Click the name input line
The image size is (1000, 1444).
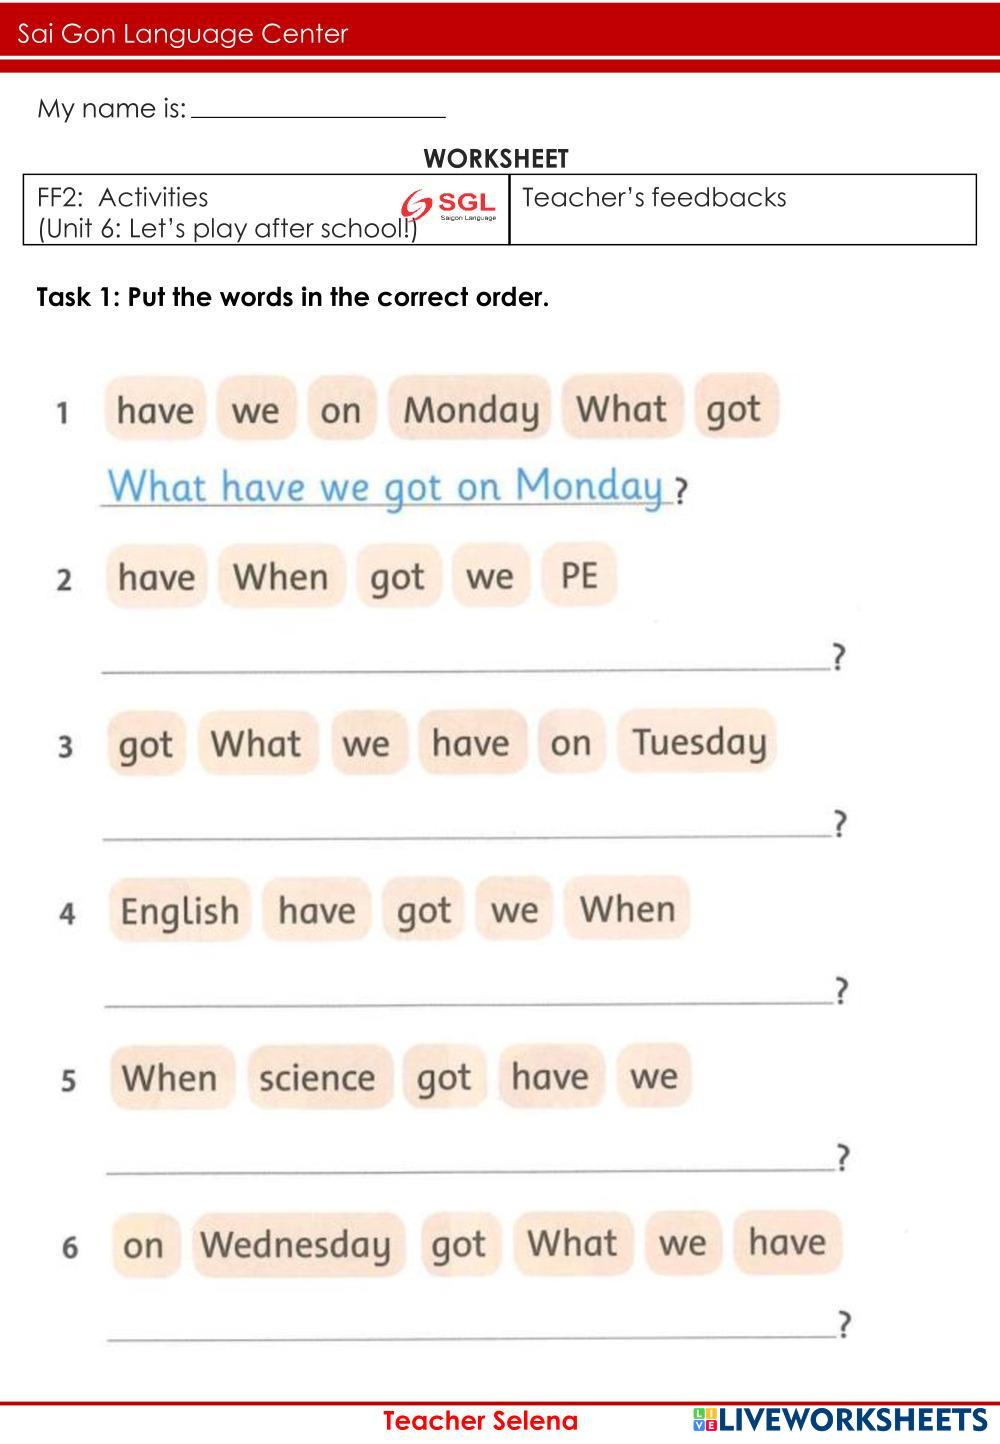pyautogui.click(x=317, y=108)
